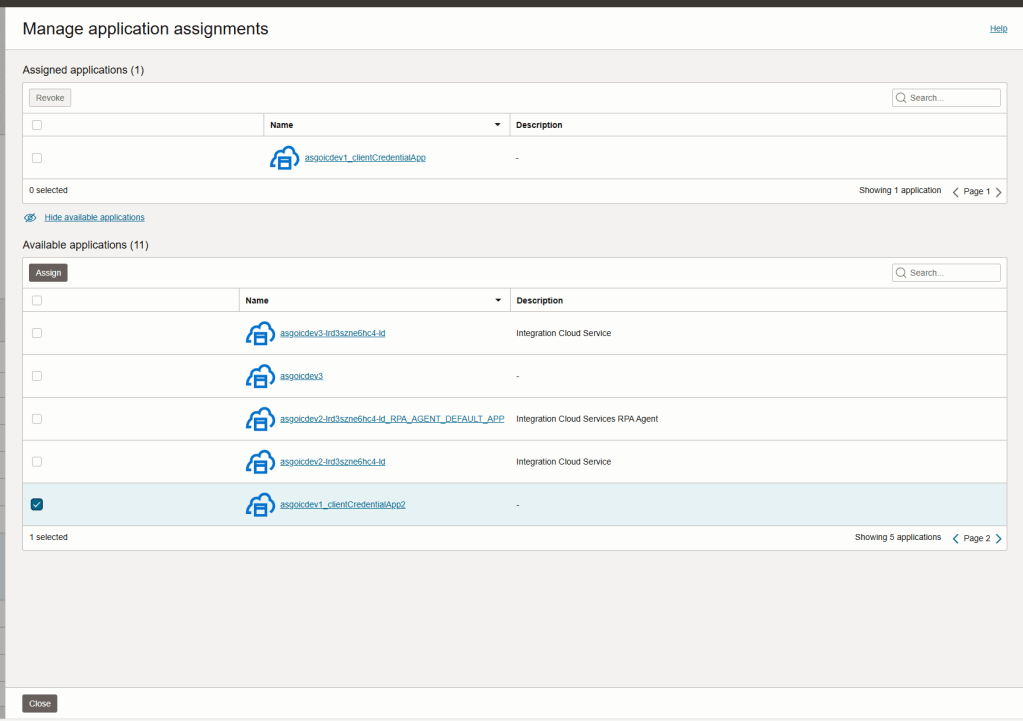Go to previous page of available applications
The width and height of the screenshot is (1023, 721).
[955, 538]
